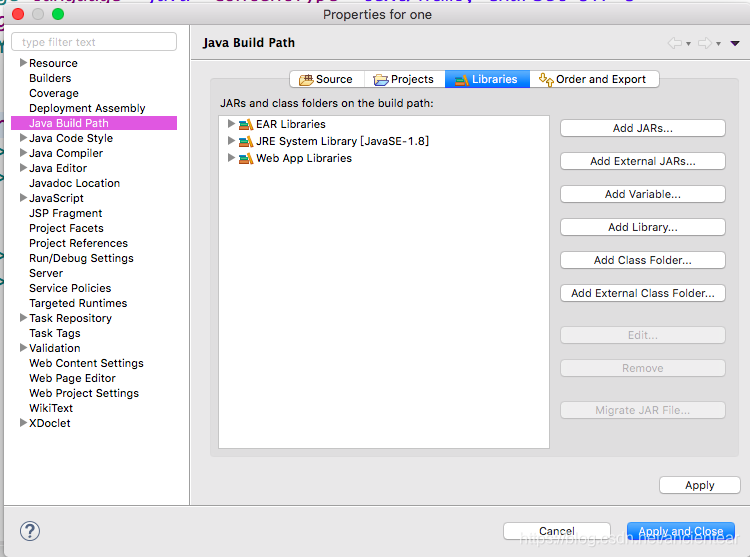Screen dimensions: 750x557
Task: Expand JRE System Library [JavaSE-1.8]
Action: coord(231,141)
